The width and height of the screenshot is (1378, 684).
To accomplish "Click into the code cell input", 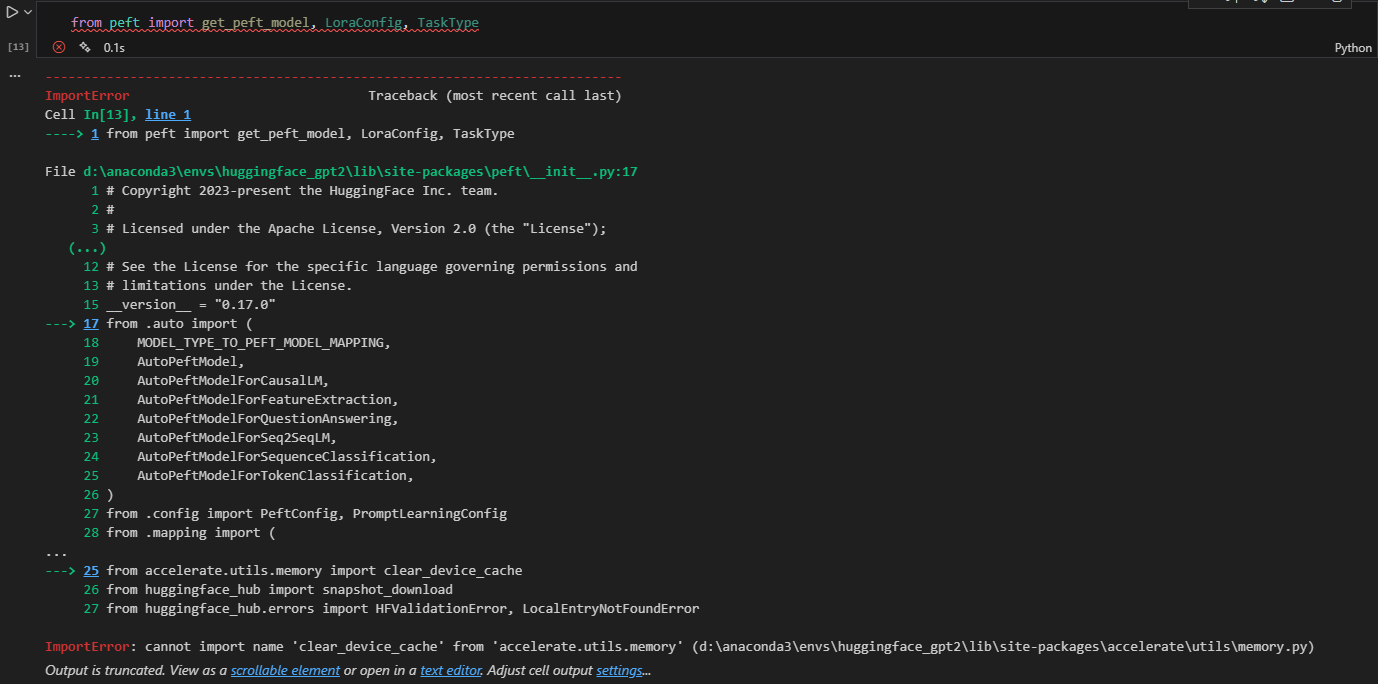I will coord(600,22).
